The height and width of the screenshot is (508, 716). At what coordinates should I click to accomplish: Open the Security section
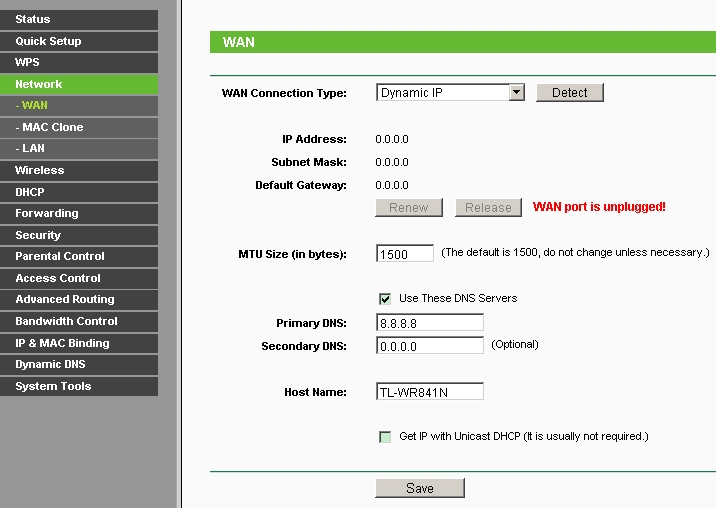(x=79, y=235)
